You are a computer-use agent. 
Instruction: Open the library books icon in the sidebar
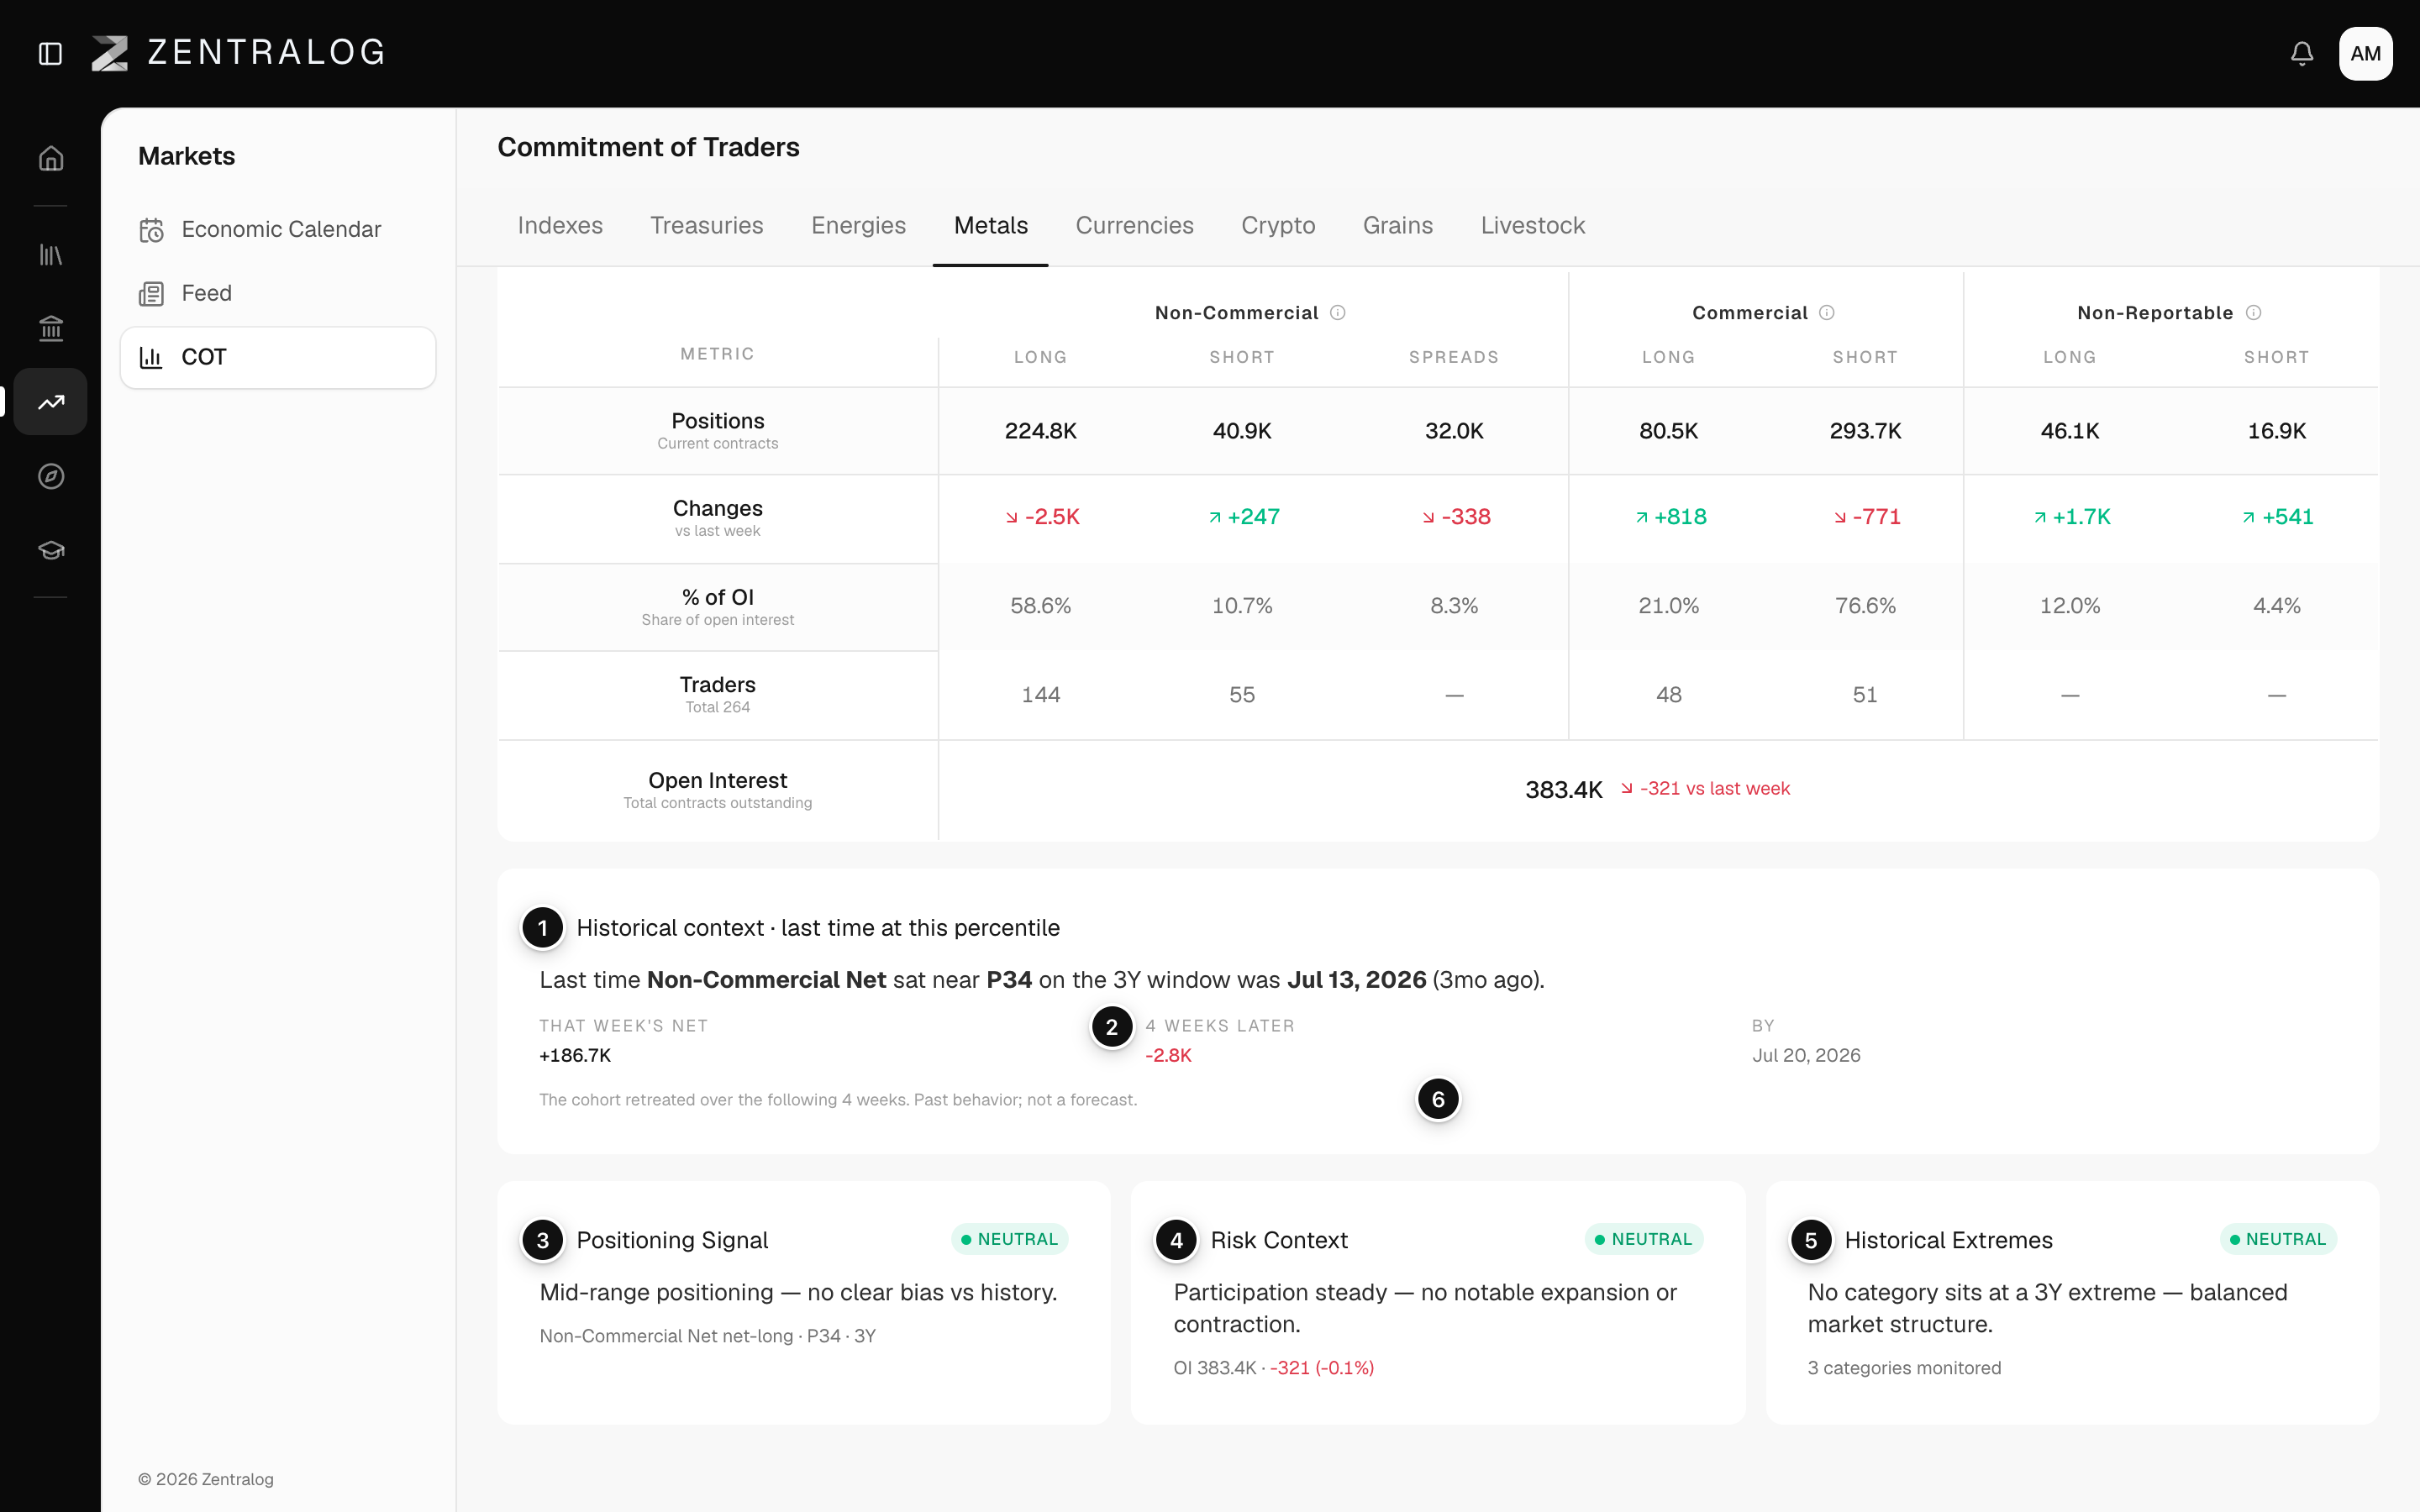point(51,255)
